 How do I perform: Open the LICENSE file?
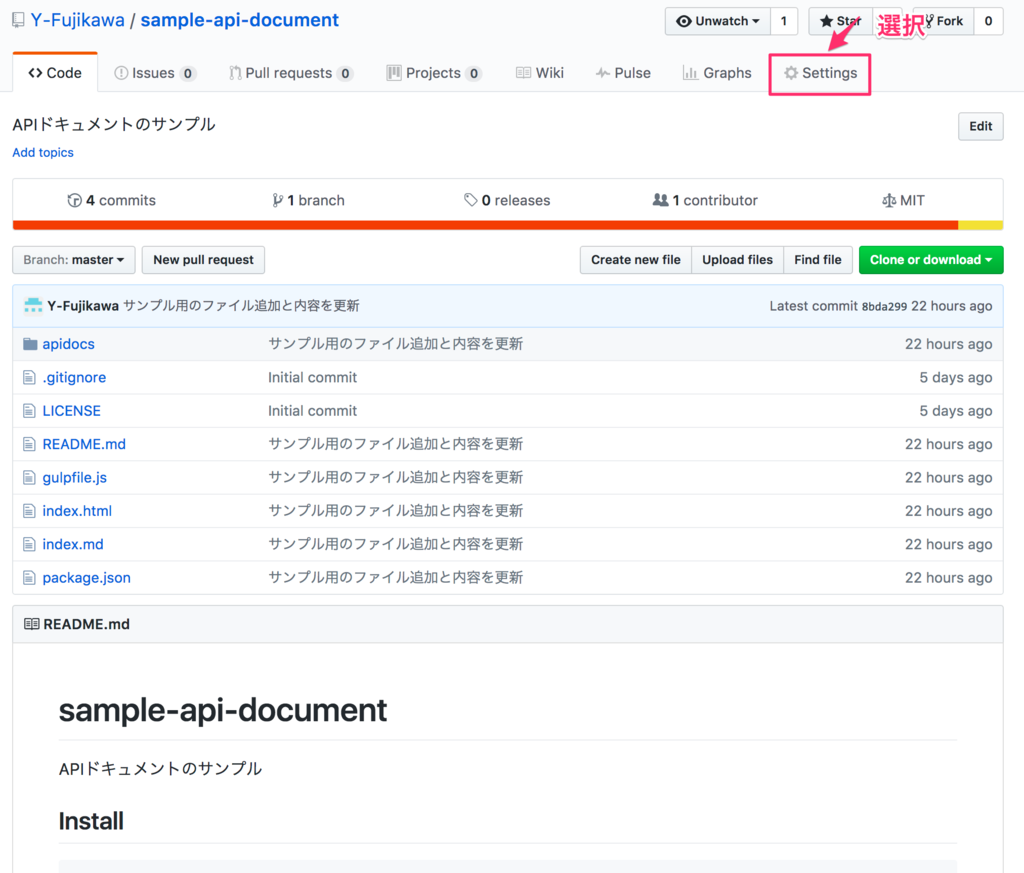(x=72, y=411)
